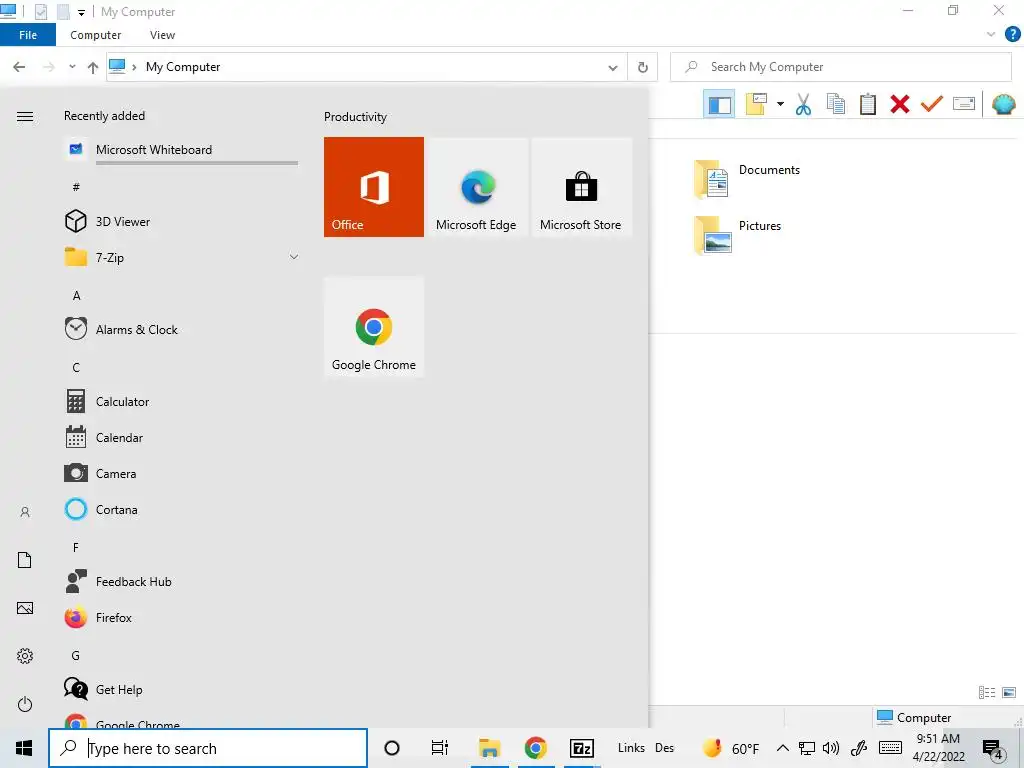Click the Power button in Start menu
The height and width of the screenshot is (768, 1024).
(x=25, y=704)
